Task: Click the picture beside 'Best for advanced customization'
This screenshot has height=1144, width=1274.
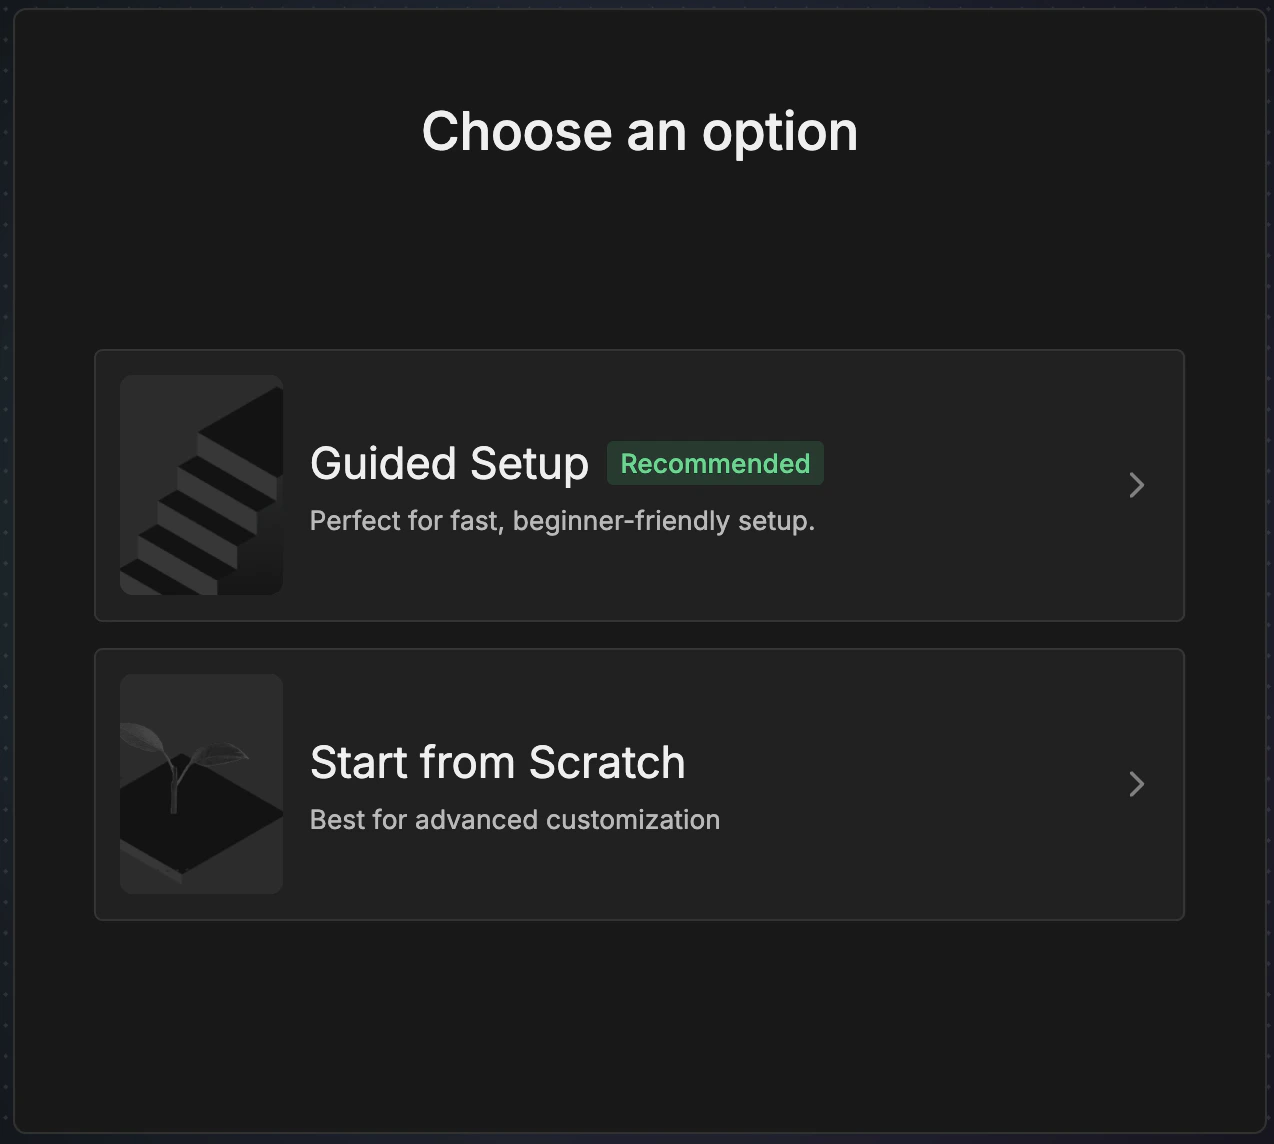Action: pyautogui.click(x=200, y=783)
